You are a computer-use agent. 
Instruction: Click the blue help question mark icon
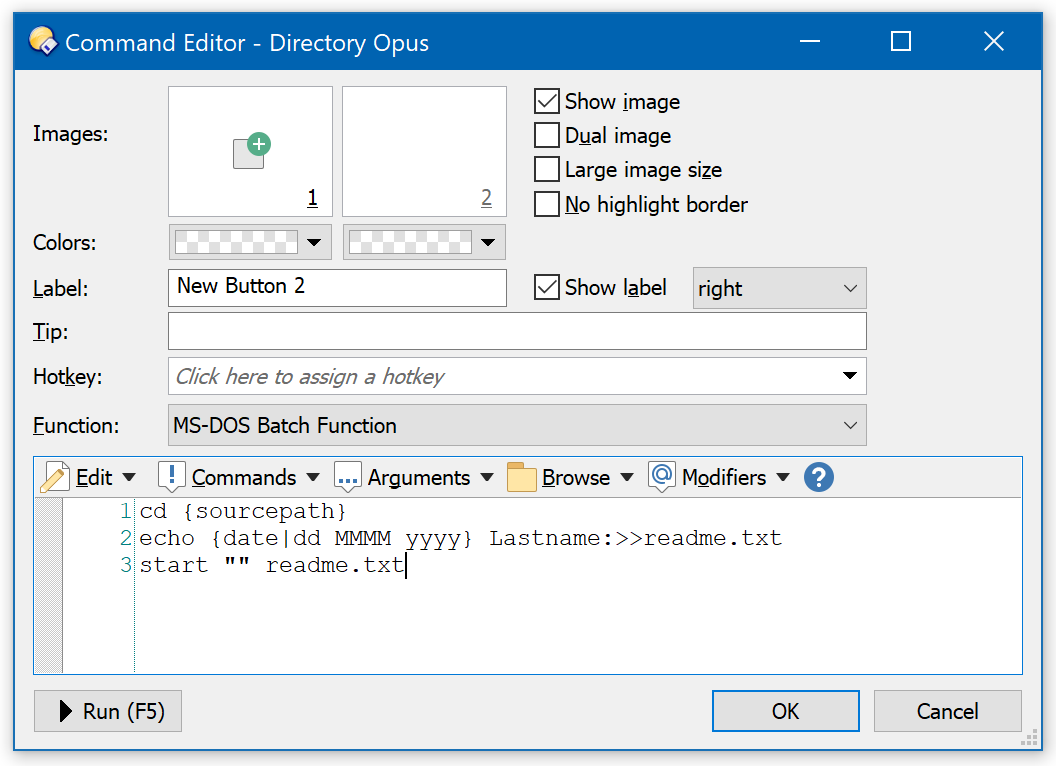point(818,477)
